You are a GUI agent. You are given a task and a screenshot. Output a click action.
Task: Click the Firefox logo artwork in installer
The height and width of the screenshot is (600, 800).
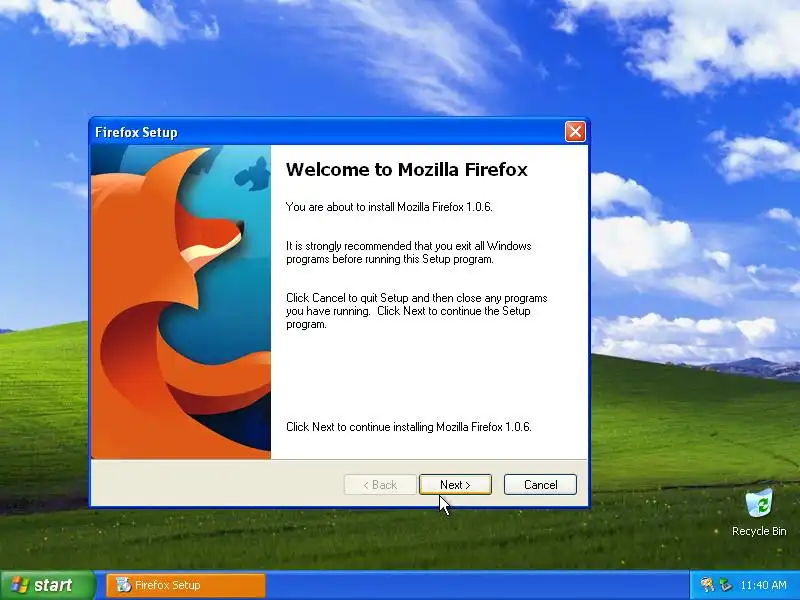[x=181, y=302]
